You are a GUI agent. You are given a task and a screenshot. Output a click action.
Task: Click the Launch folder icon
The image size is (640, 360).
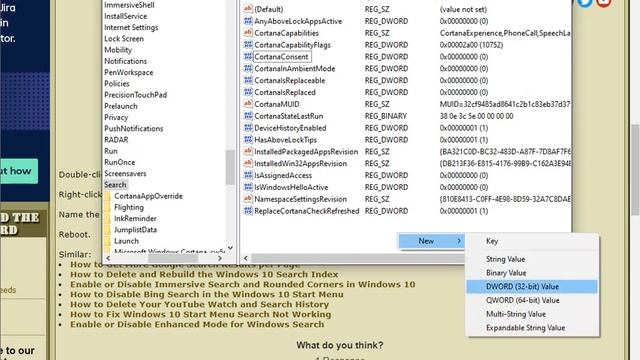pos(107,241)
